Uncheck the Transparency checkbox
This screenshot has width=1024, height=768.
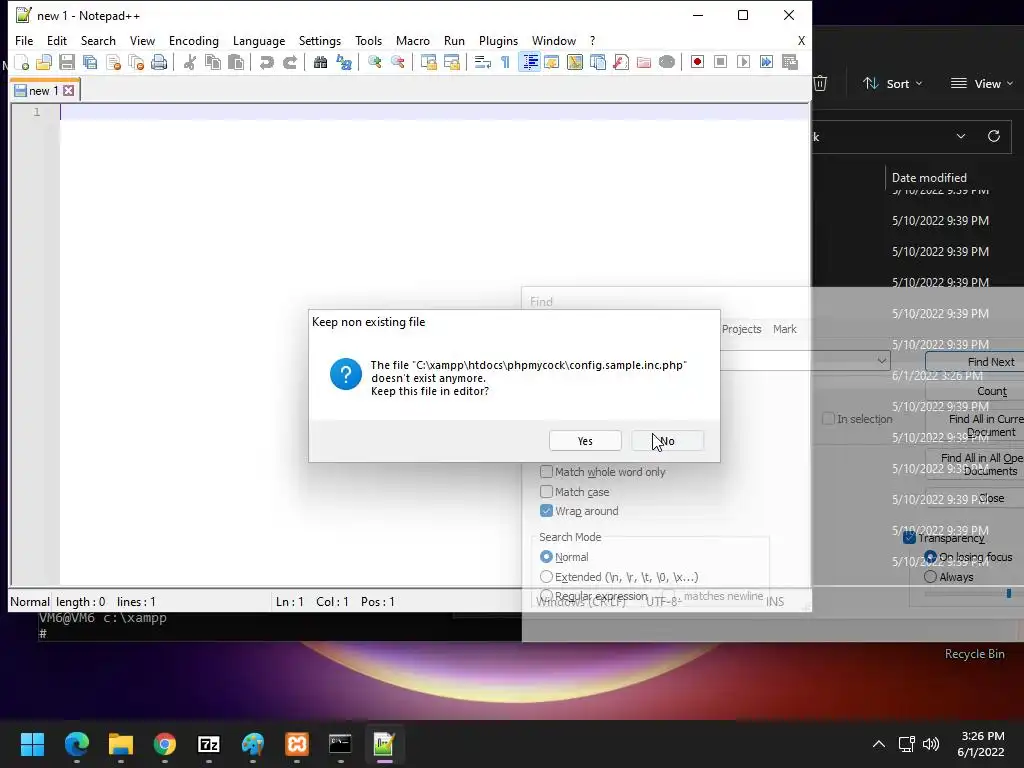(x=909, y=537)
